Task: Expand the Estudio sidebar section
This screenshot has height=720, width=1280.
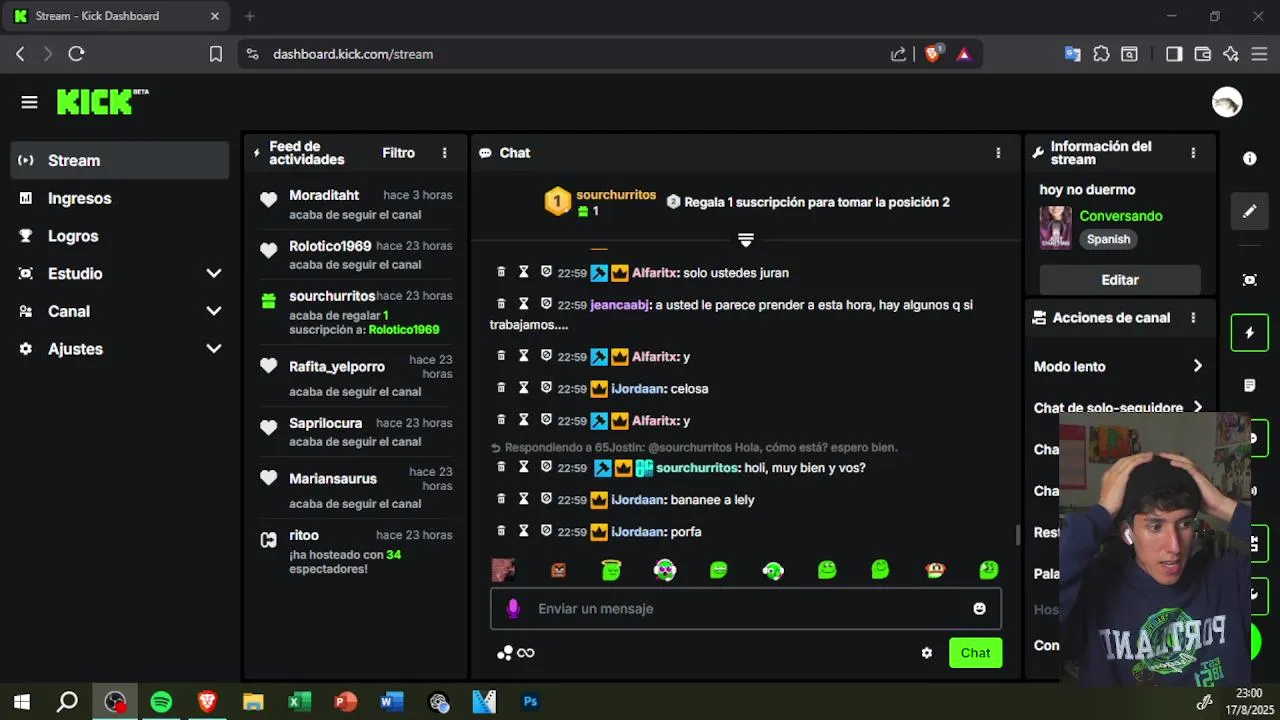Action: click(x=120, y=273)
